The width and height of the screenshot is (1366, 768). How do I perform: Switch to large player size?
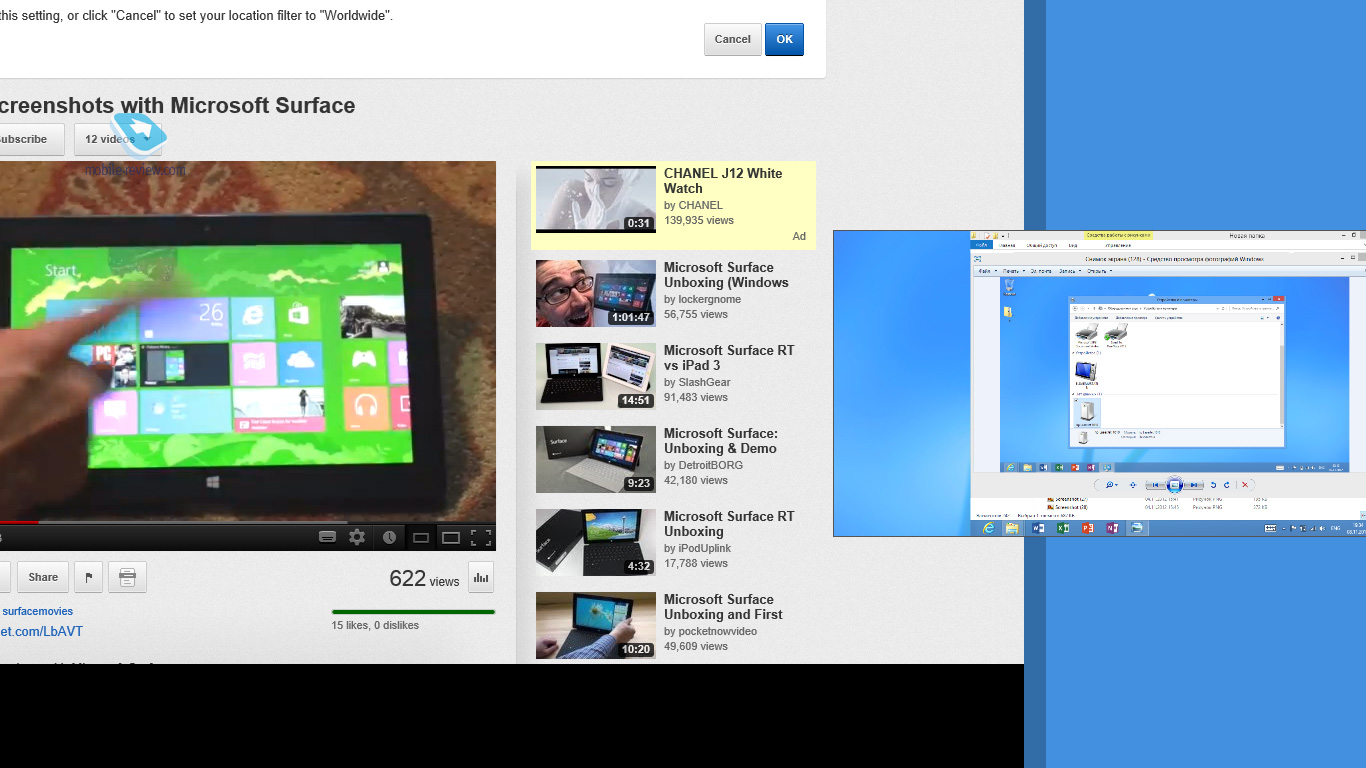451,538
